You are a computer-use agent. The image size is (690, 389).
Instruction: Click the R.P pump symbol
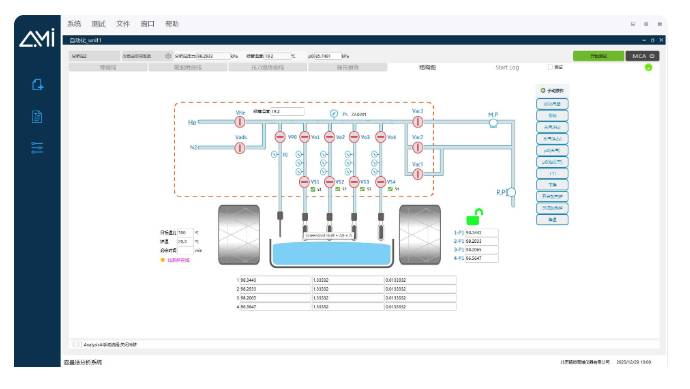(x=511, y=192)
